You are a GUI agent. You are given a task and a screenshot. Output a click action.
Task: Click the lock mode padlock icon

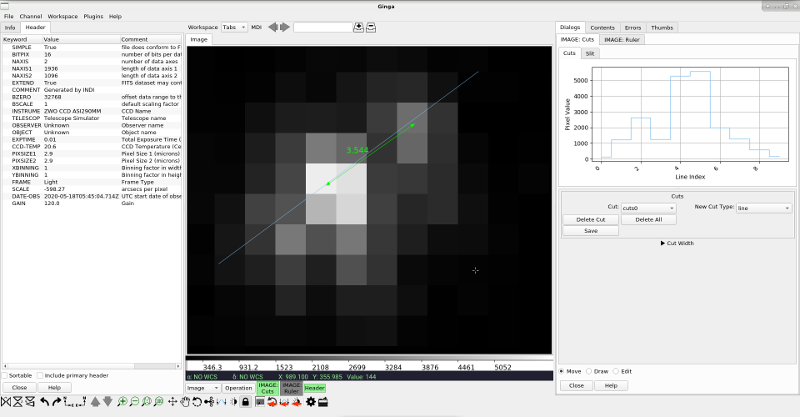click(x=246, y=402)
